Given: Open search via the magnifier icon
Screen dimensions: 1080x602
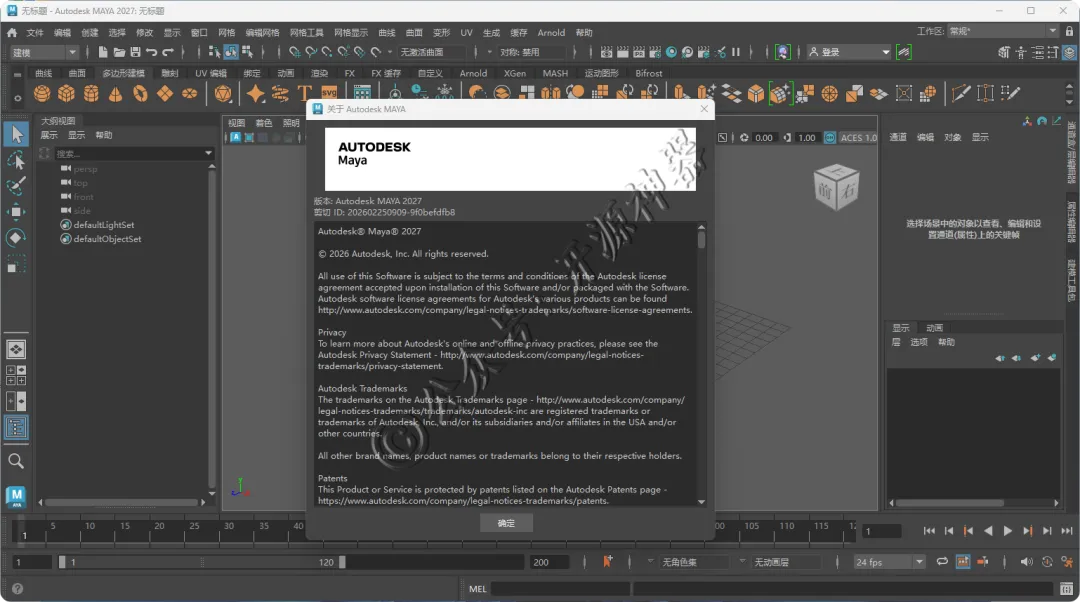Looking at the screenshot, I should click(16, 461).
